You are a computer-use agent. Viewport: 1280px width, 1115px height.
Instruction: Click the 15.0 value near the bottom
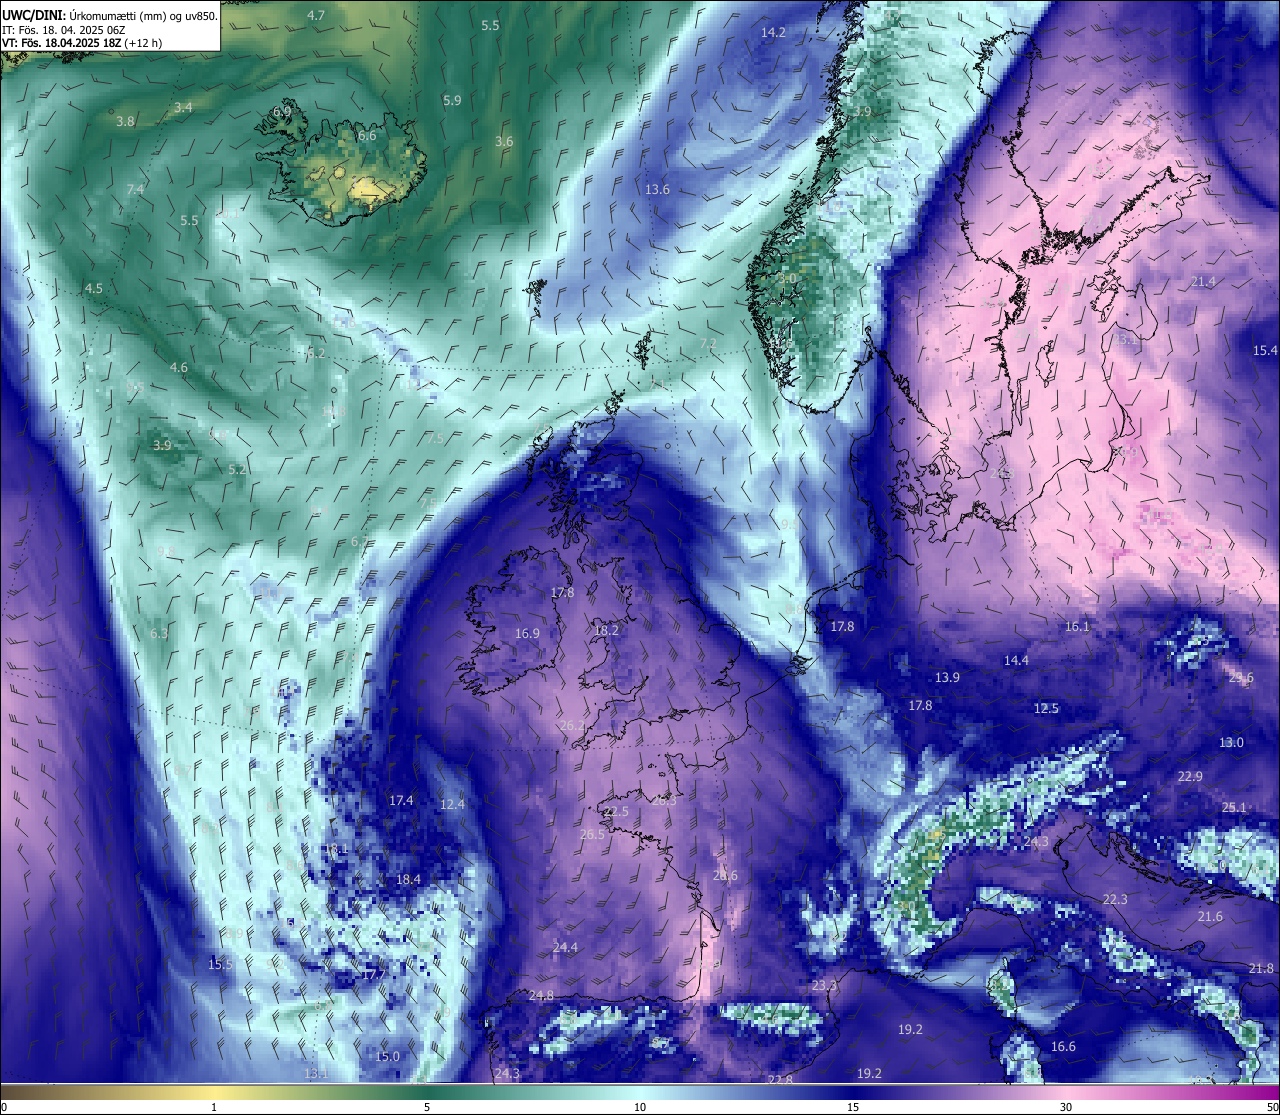[387, 1056]
